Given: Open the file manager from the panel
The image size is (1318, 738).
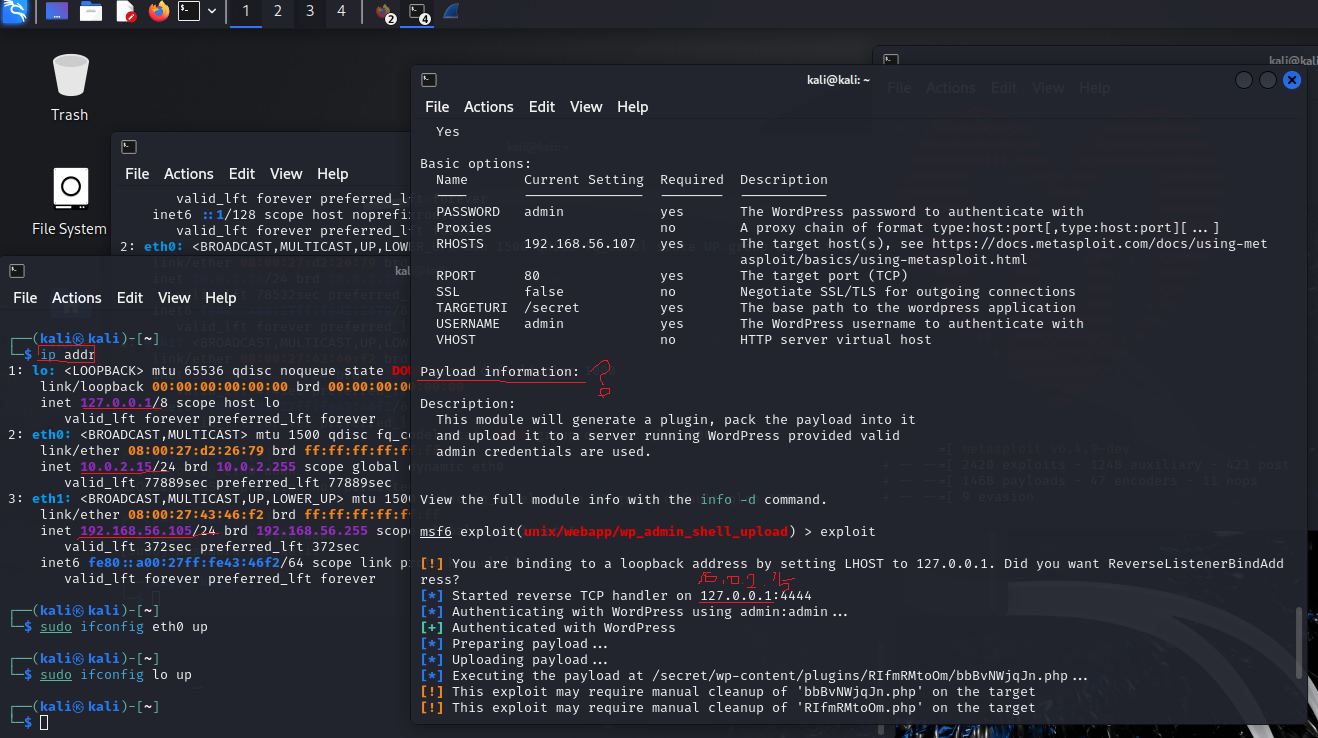Looking at the screenshot, I should [x=91, y=12].
